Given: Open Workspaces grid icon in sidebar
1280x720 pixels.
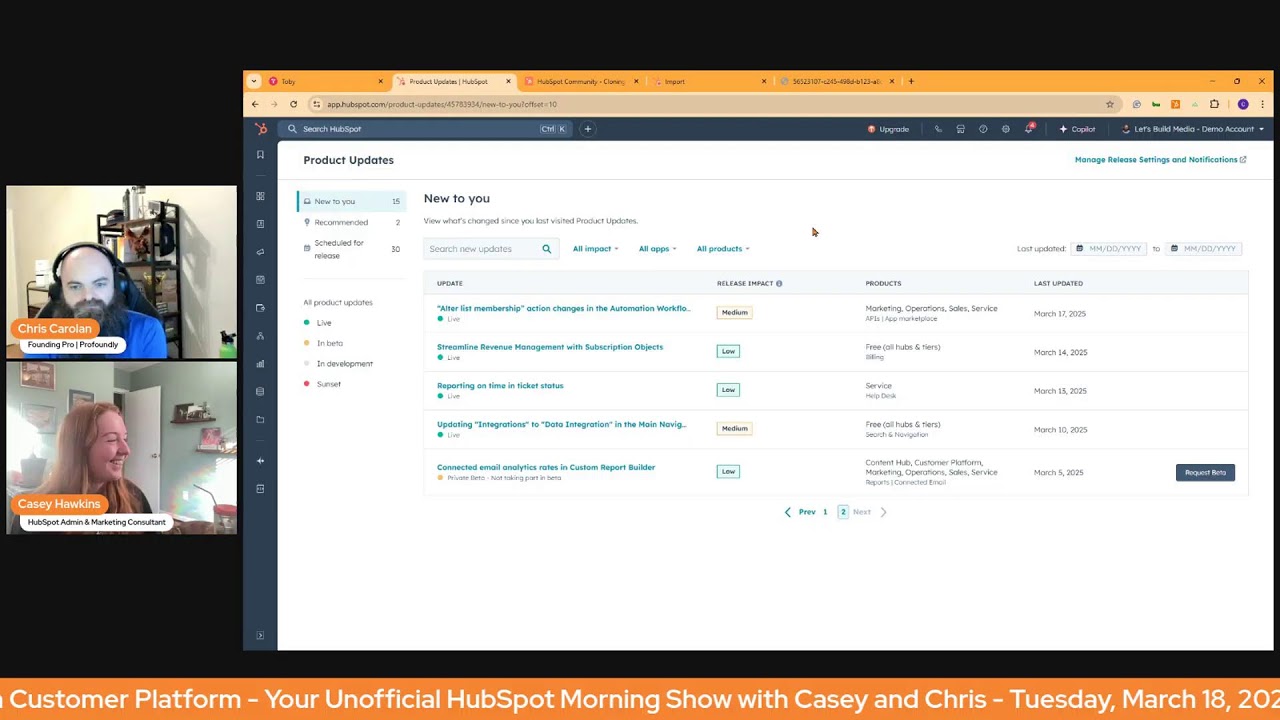Looking at the screenshot, I should point(260,196).
